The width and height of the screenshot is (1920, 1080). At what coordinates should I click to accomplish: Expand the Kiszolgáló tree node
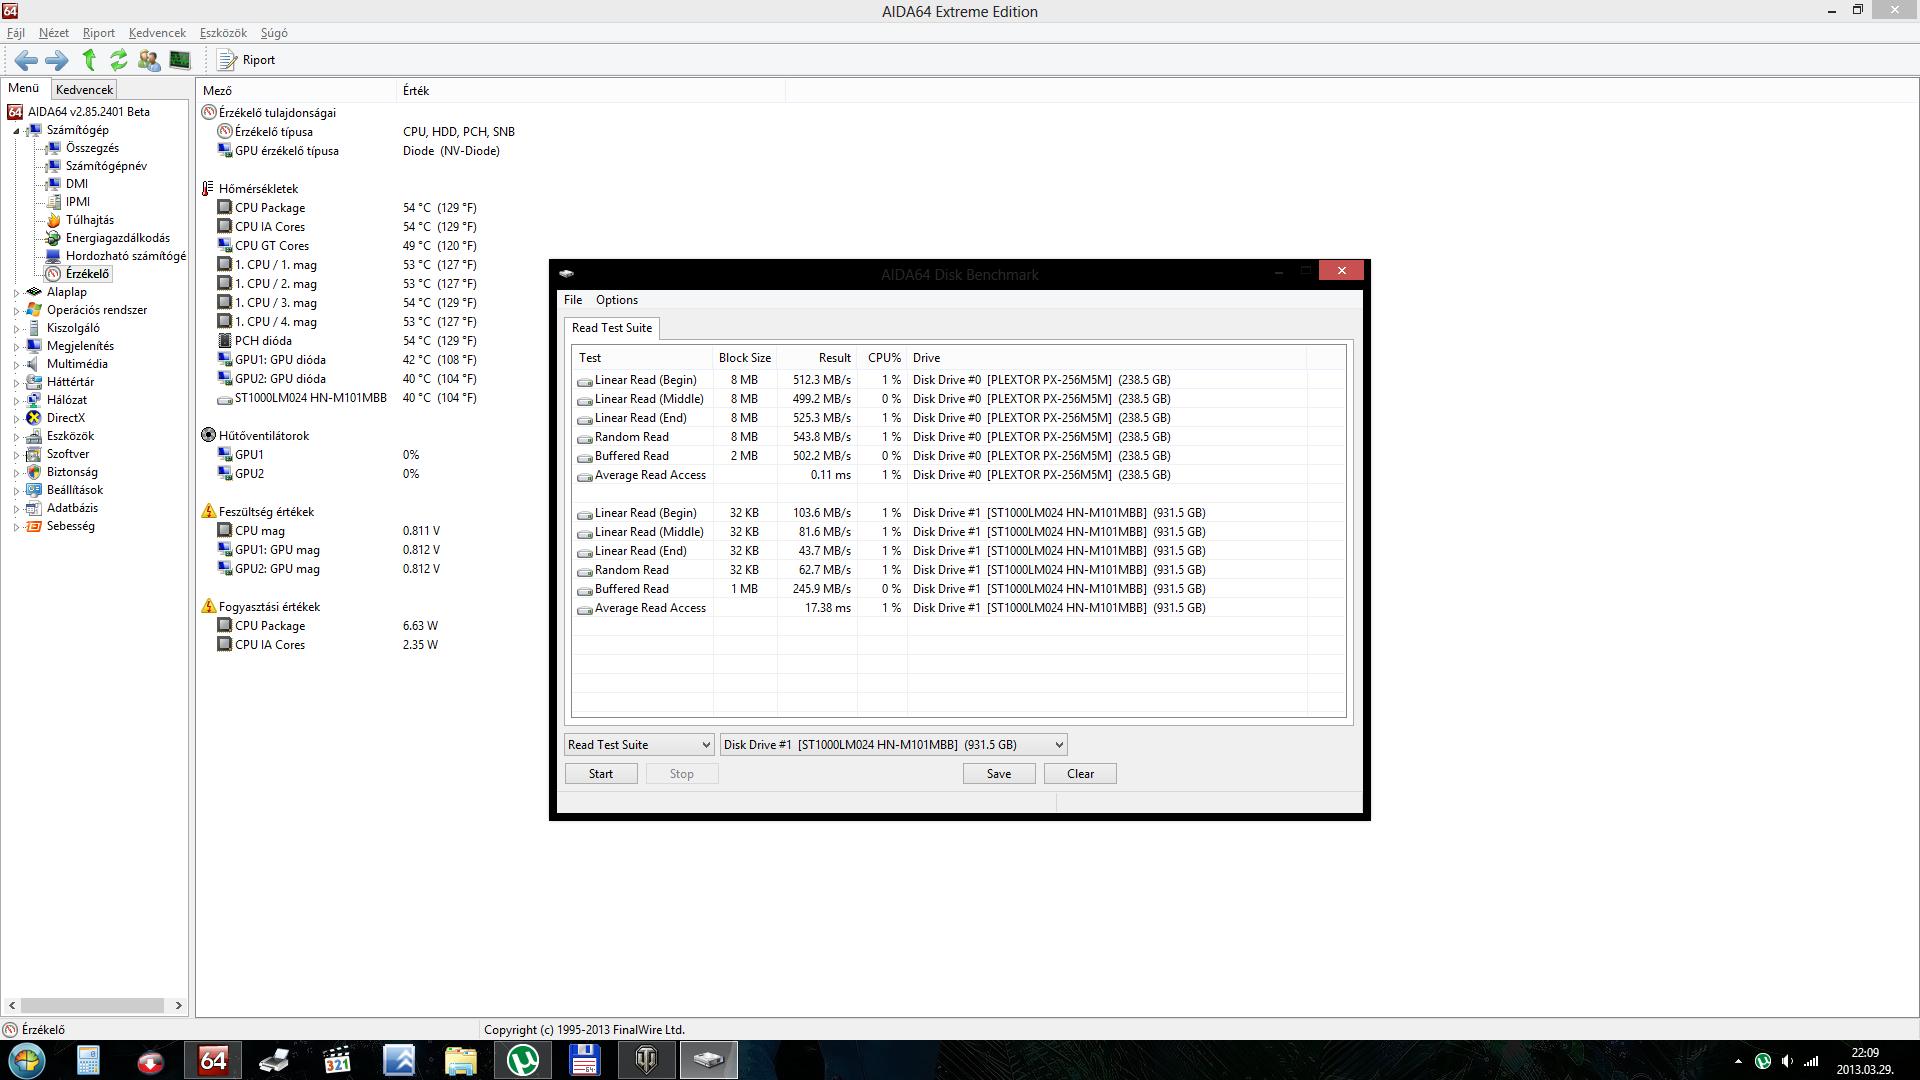point(16,329)
